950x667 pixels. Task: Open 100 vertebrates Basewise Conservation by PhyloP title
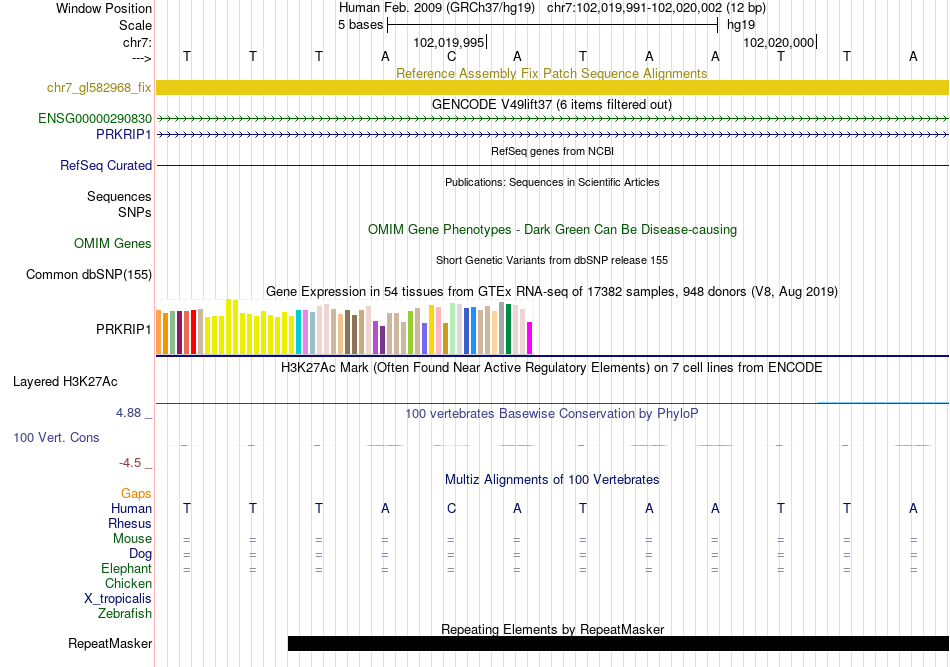click(552, 414)
